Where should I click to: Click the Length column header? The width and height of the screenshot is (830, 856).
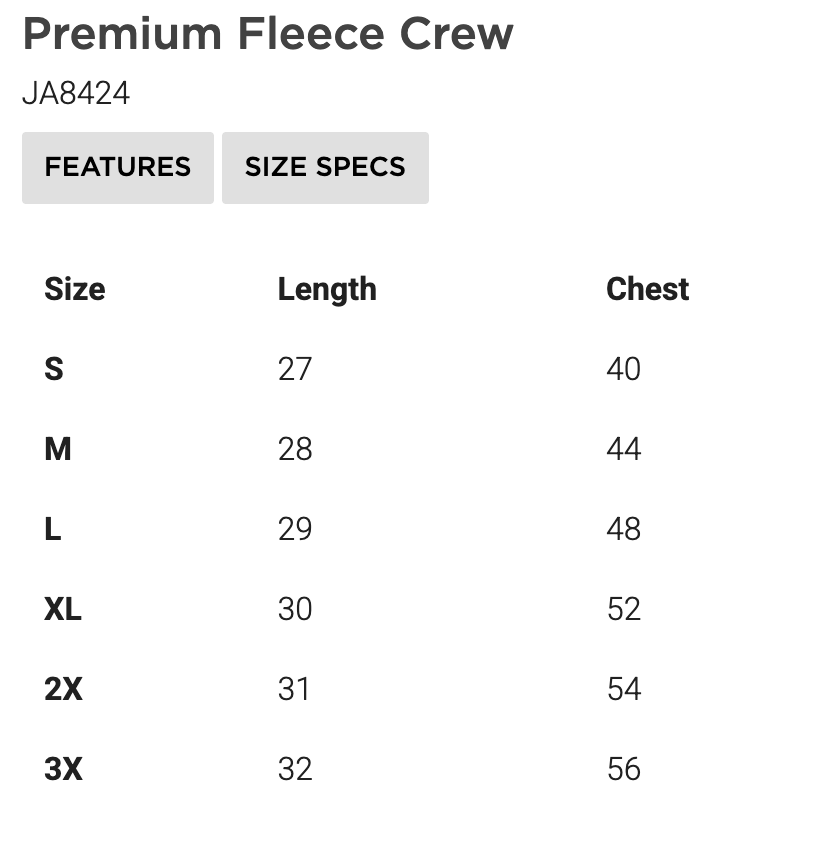coord(327,289)
